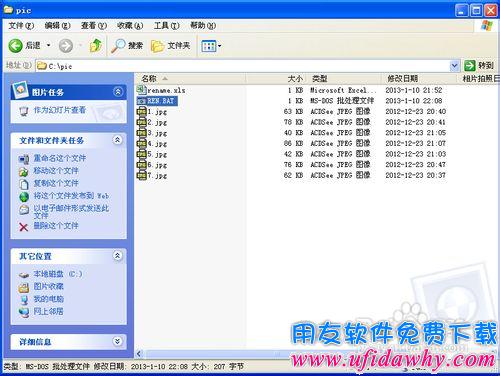The width and height of the screenshot is (500, 376).
Task: Open the 查看(V) menu
Action: coord(94,26)
